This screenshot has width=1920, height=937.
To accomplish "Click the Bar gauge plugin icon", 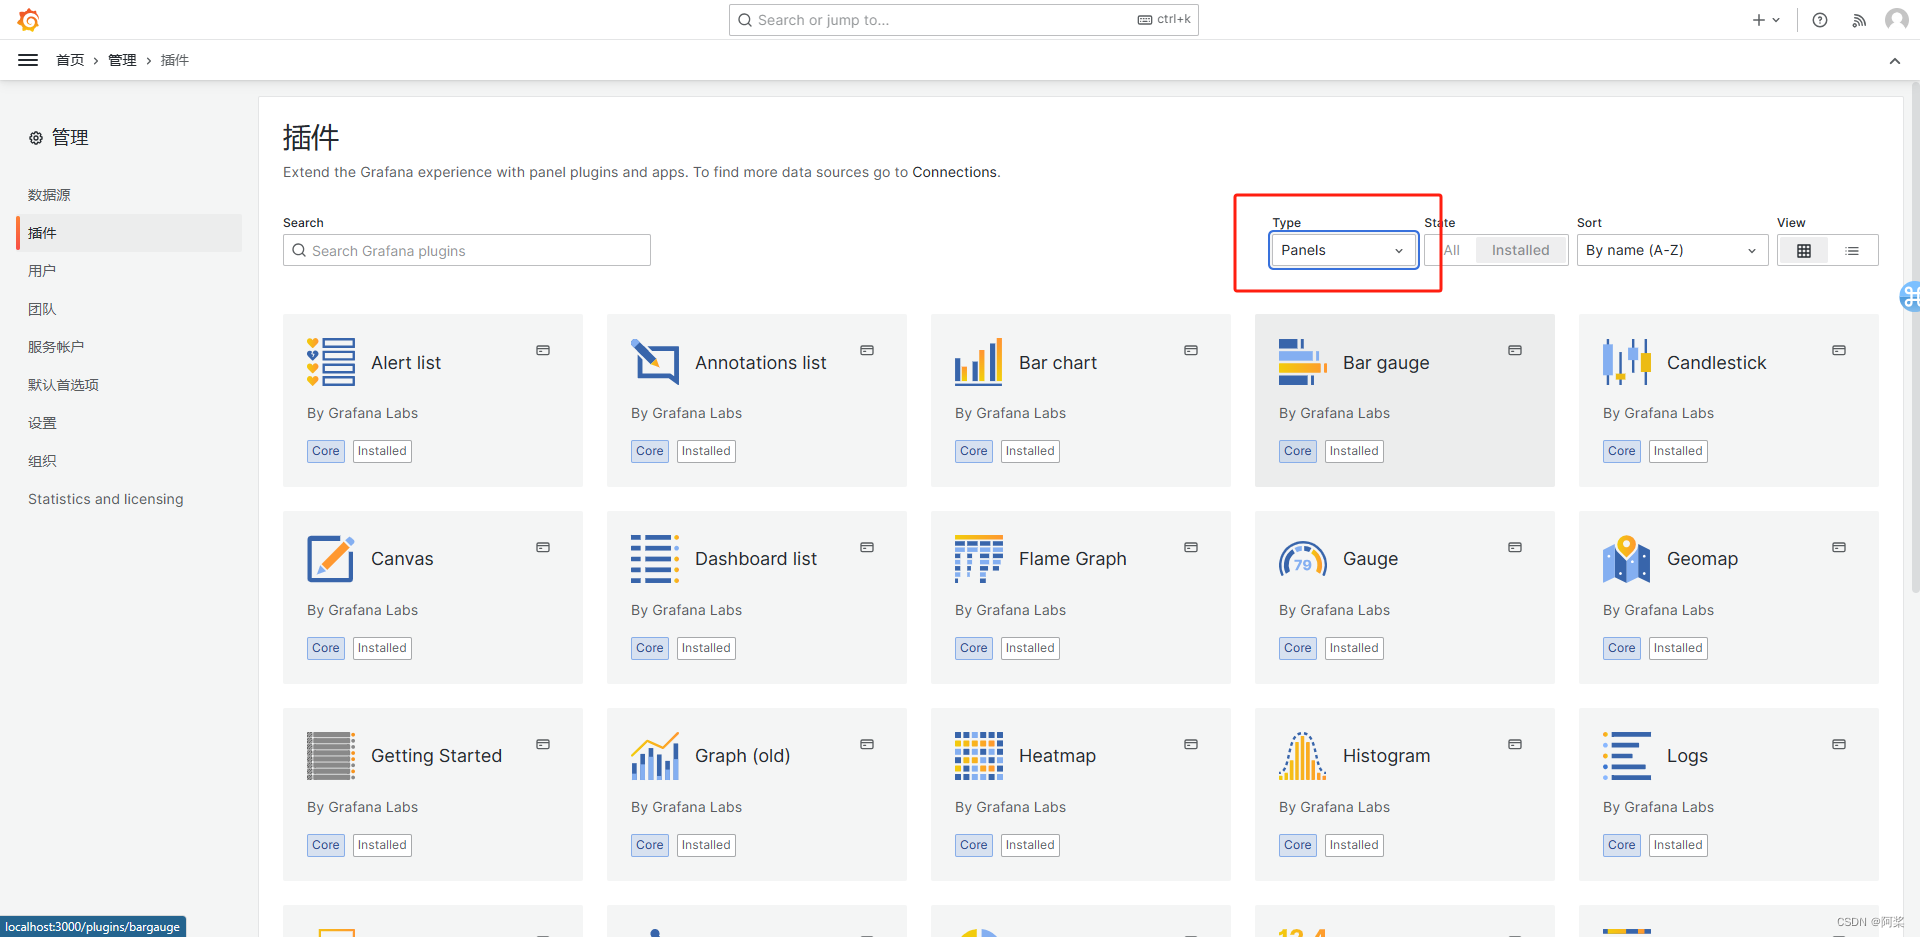I will 1303,362.
